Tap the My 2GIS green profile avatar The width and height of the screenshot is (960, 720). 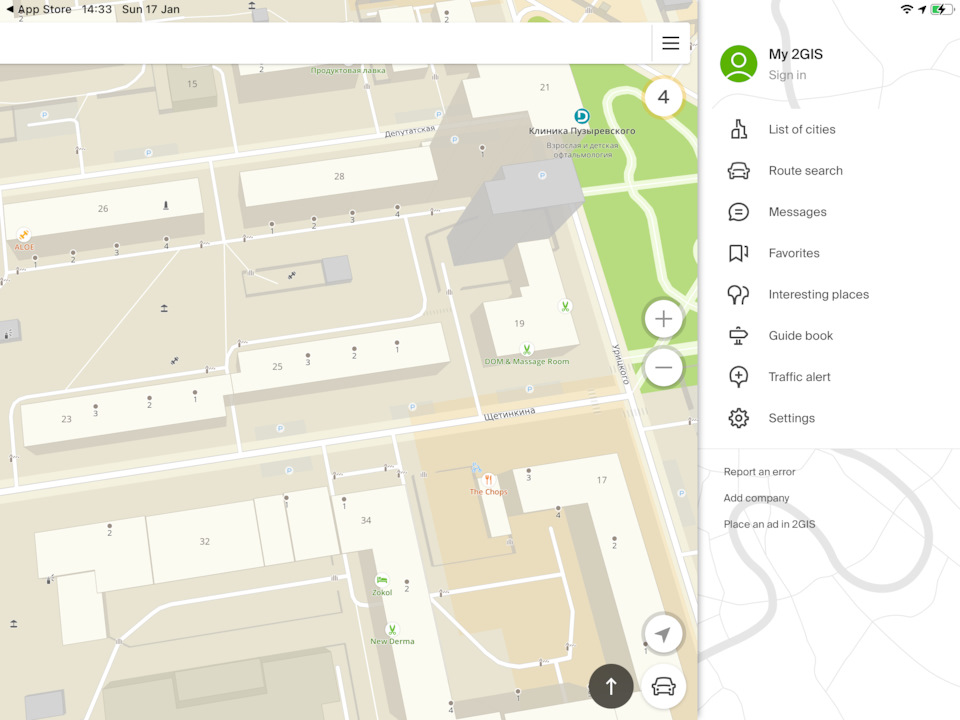pyautogui.click(x=738, y=64)
